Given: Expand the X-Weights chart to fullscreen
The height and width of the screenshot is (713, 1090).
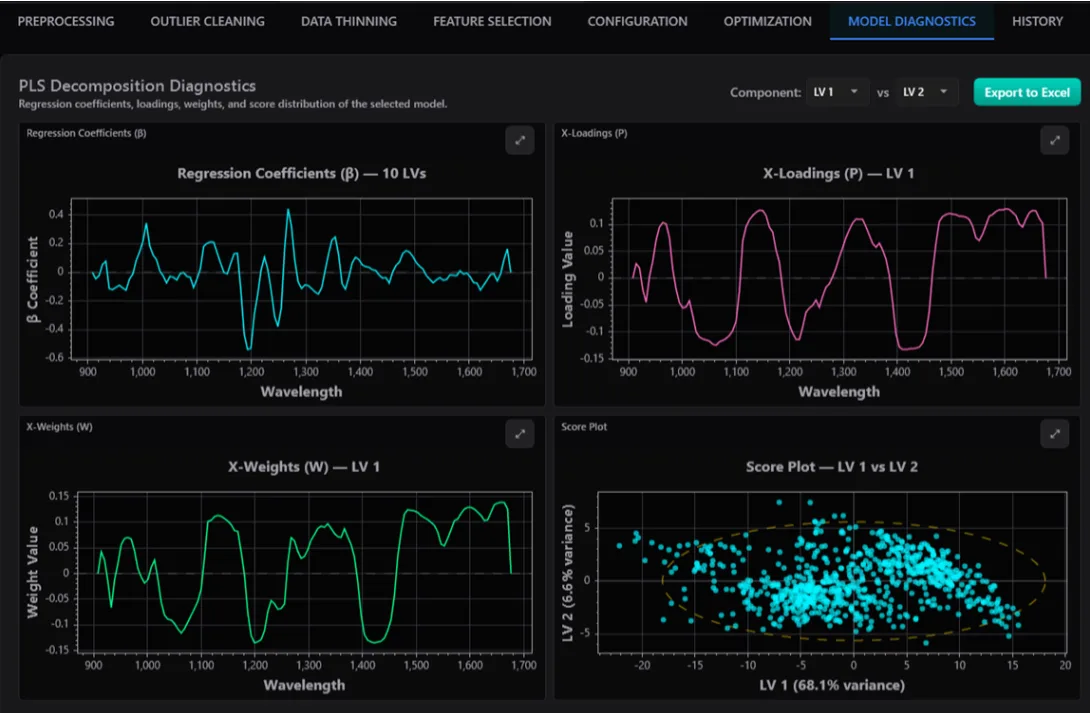Looking at the screenshot, I should point(519,434).
